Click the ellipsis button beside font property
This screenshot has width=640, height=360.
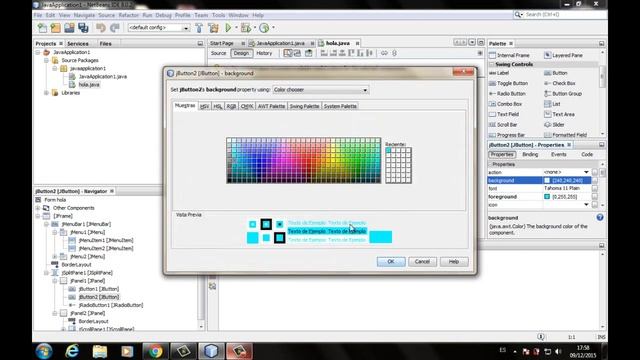(595, 188)
